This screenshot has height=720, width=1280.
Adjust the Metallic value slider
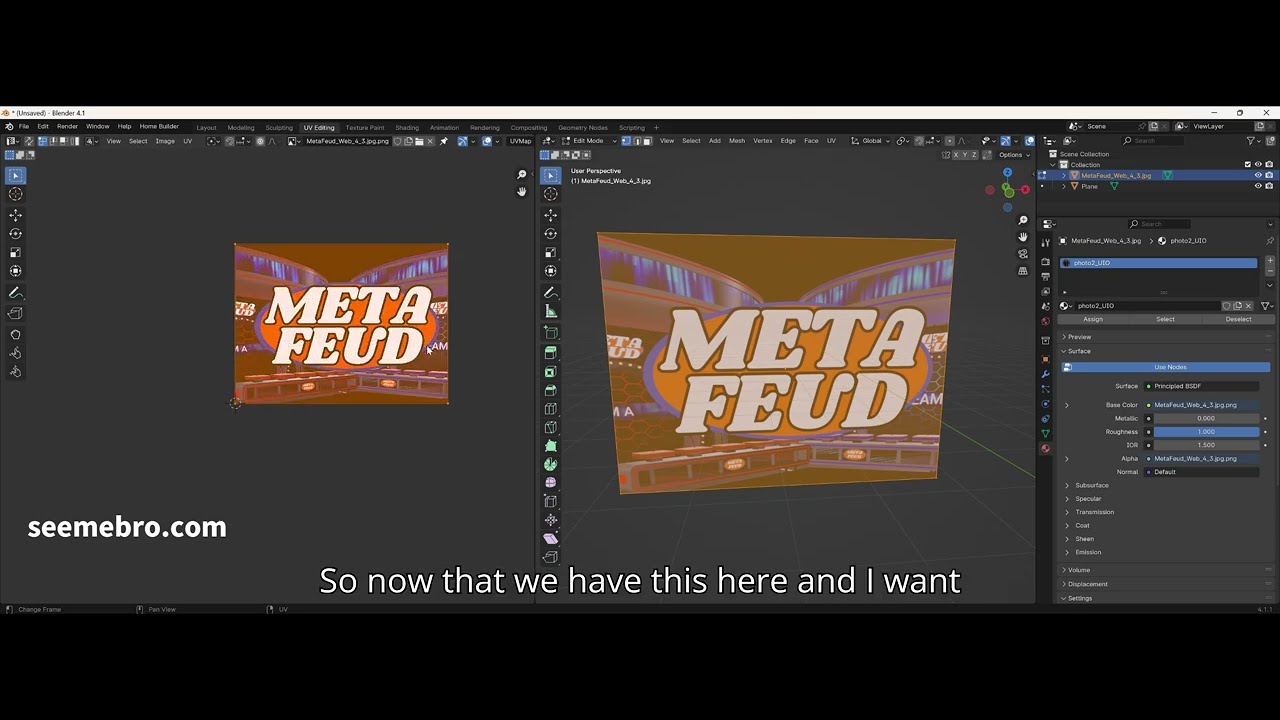[1206, 418]
